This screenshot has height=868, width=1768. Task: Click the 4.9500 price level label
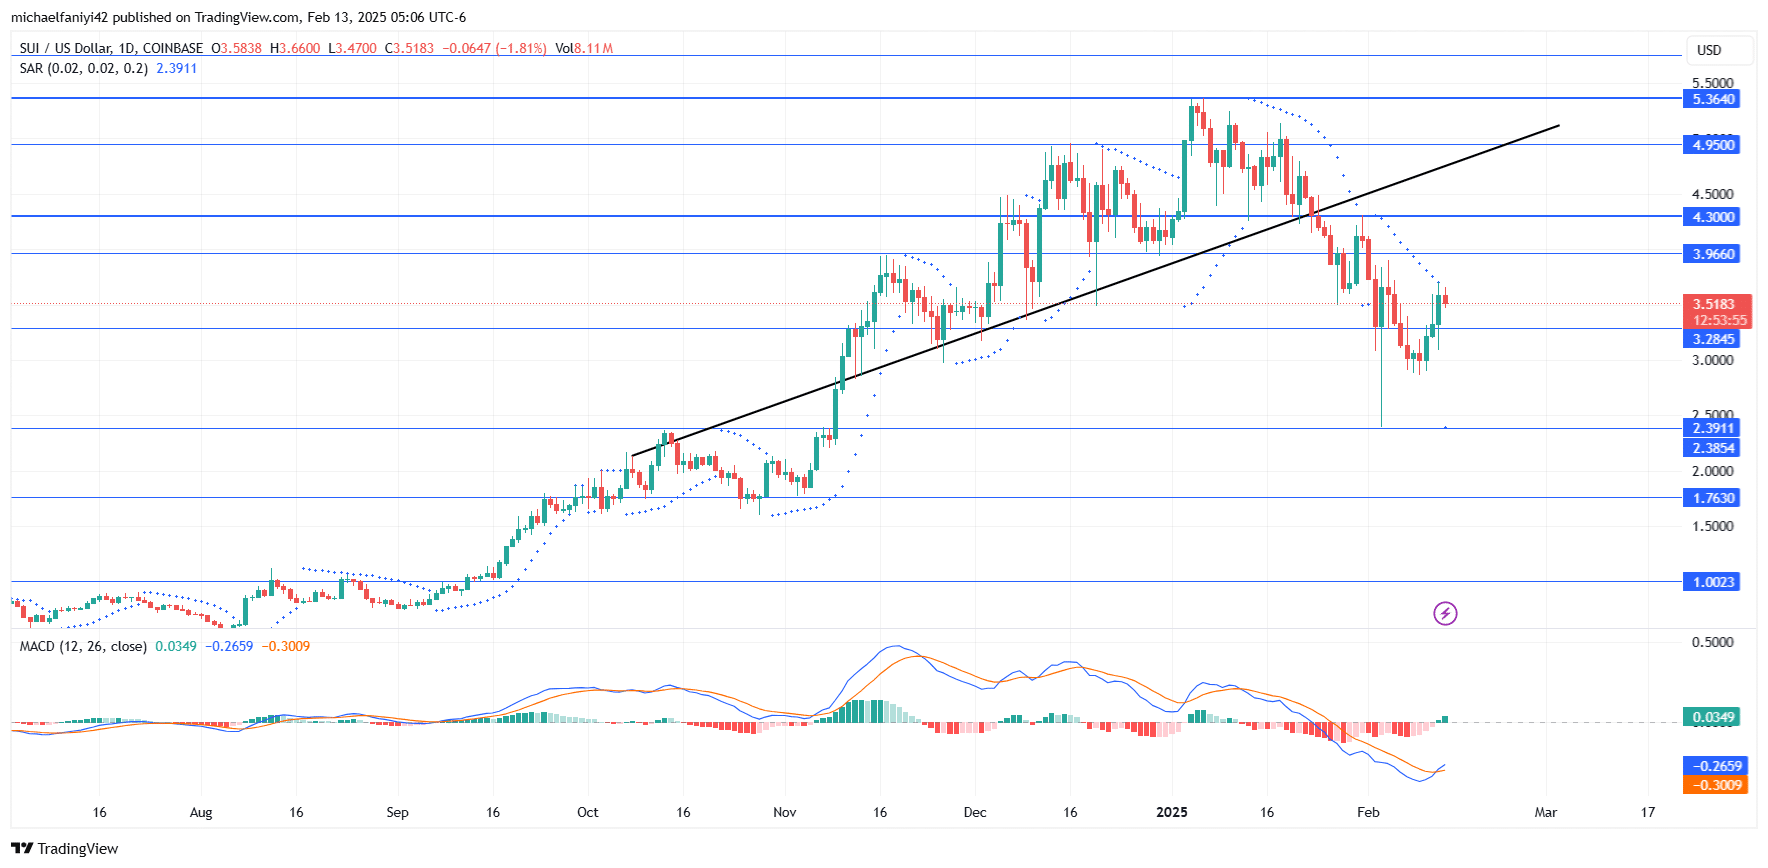(x=1713, y=145)
